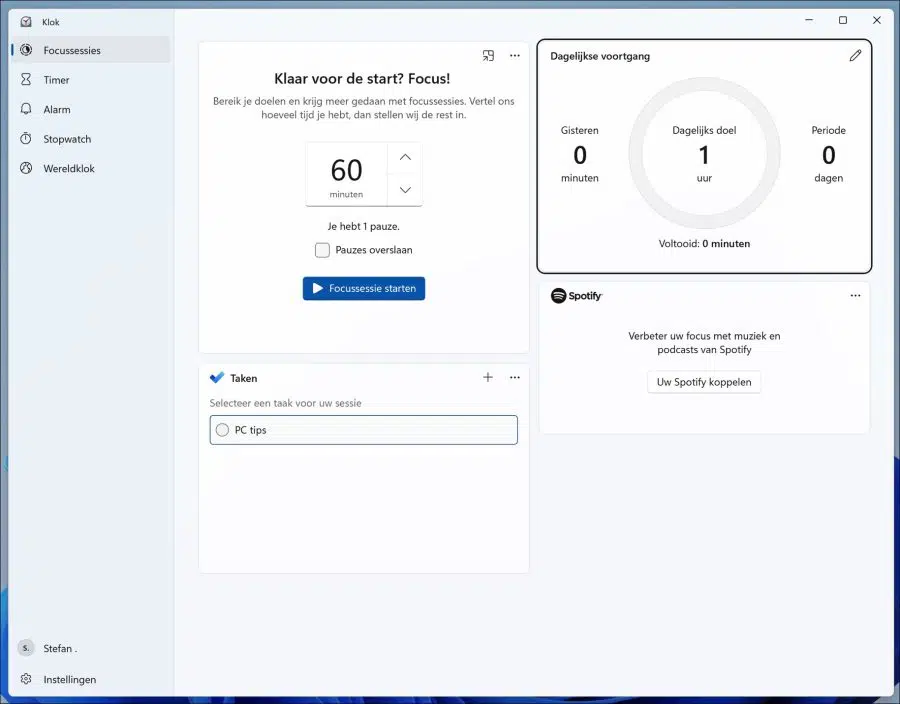The width and height of the screenshot is (900, 704).
Task: Click Selecteer een taak voor uw sessie
Action: [285, 403]
